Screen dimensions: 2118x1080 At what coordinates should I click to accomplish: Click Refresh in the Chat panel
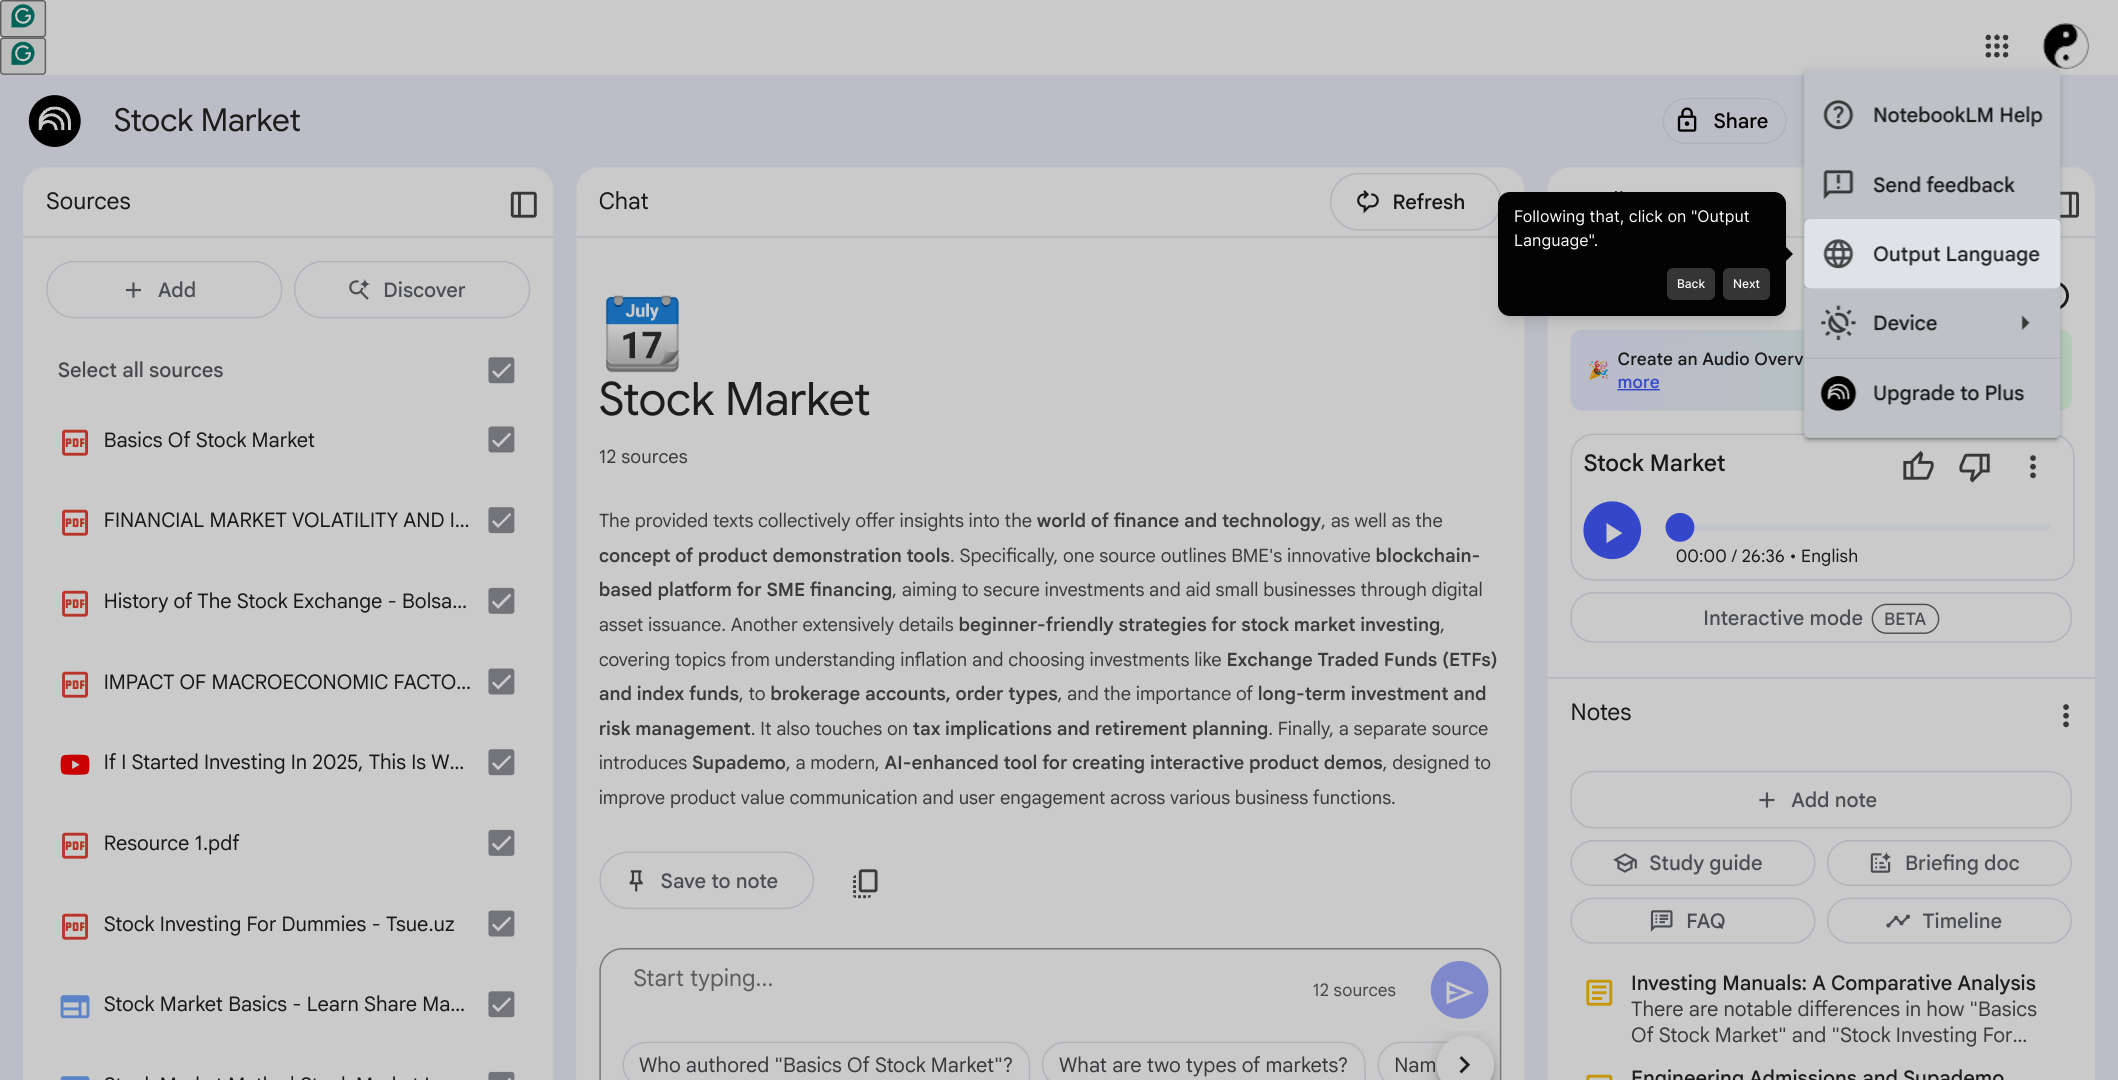tap(1413, 202)
